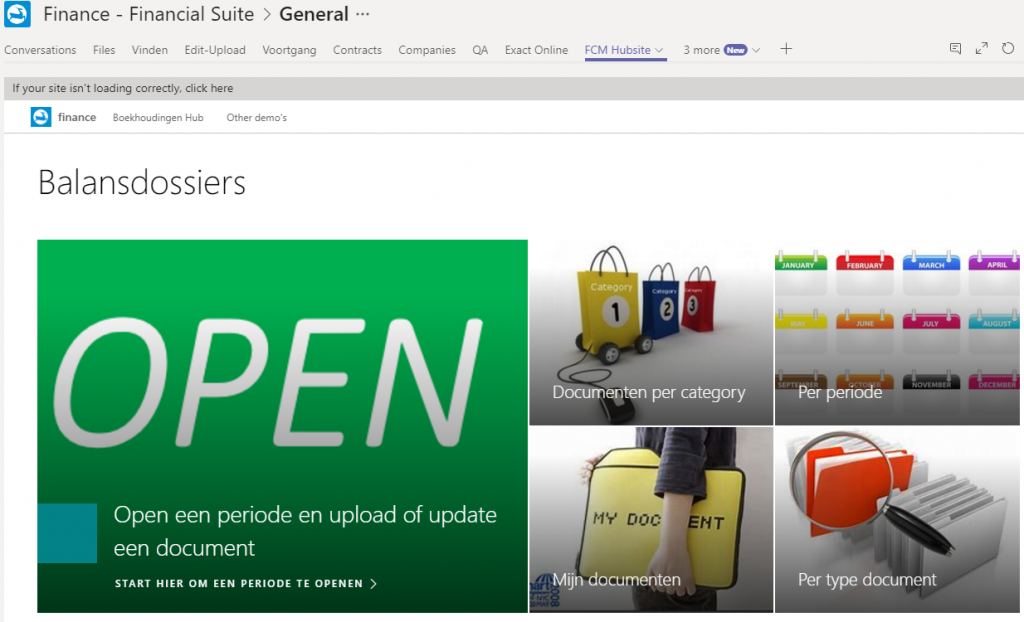Viewport: 1024px width, 622px height.
Task: Add a new tab with plus icon
Action: point(786,49)
